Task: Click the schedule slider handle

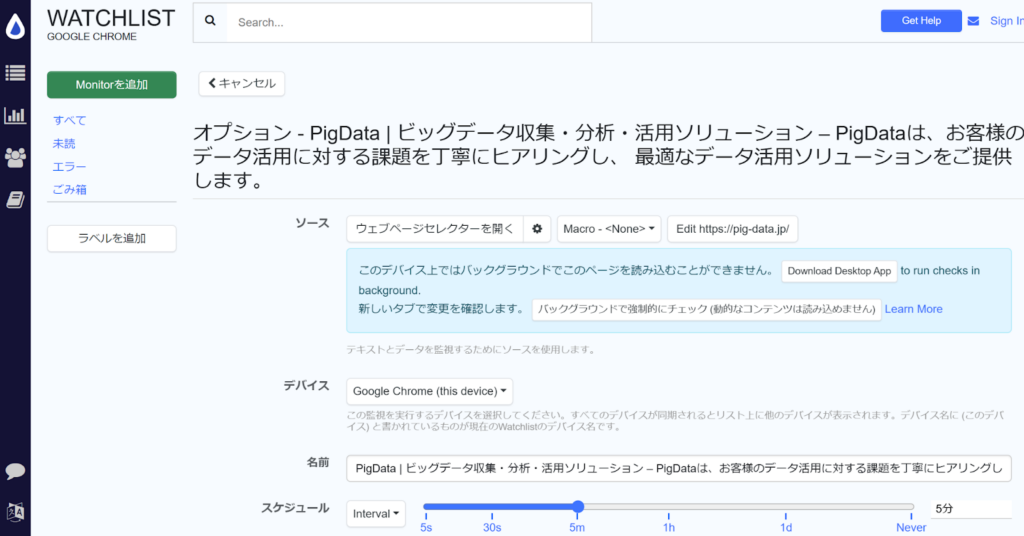Action: [578, 507]
